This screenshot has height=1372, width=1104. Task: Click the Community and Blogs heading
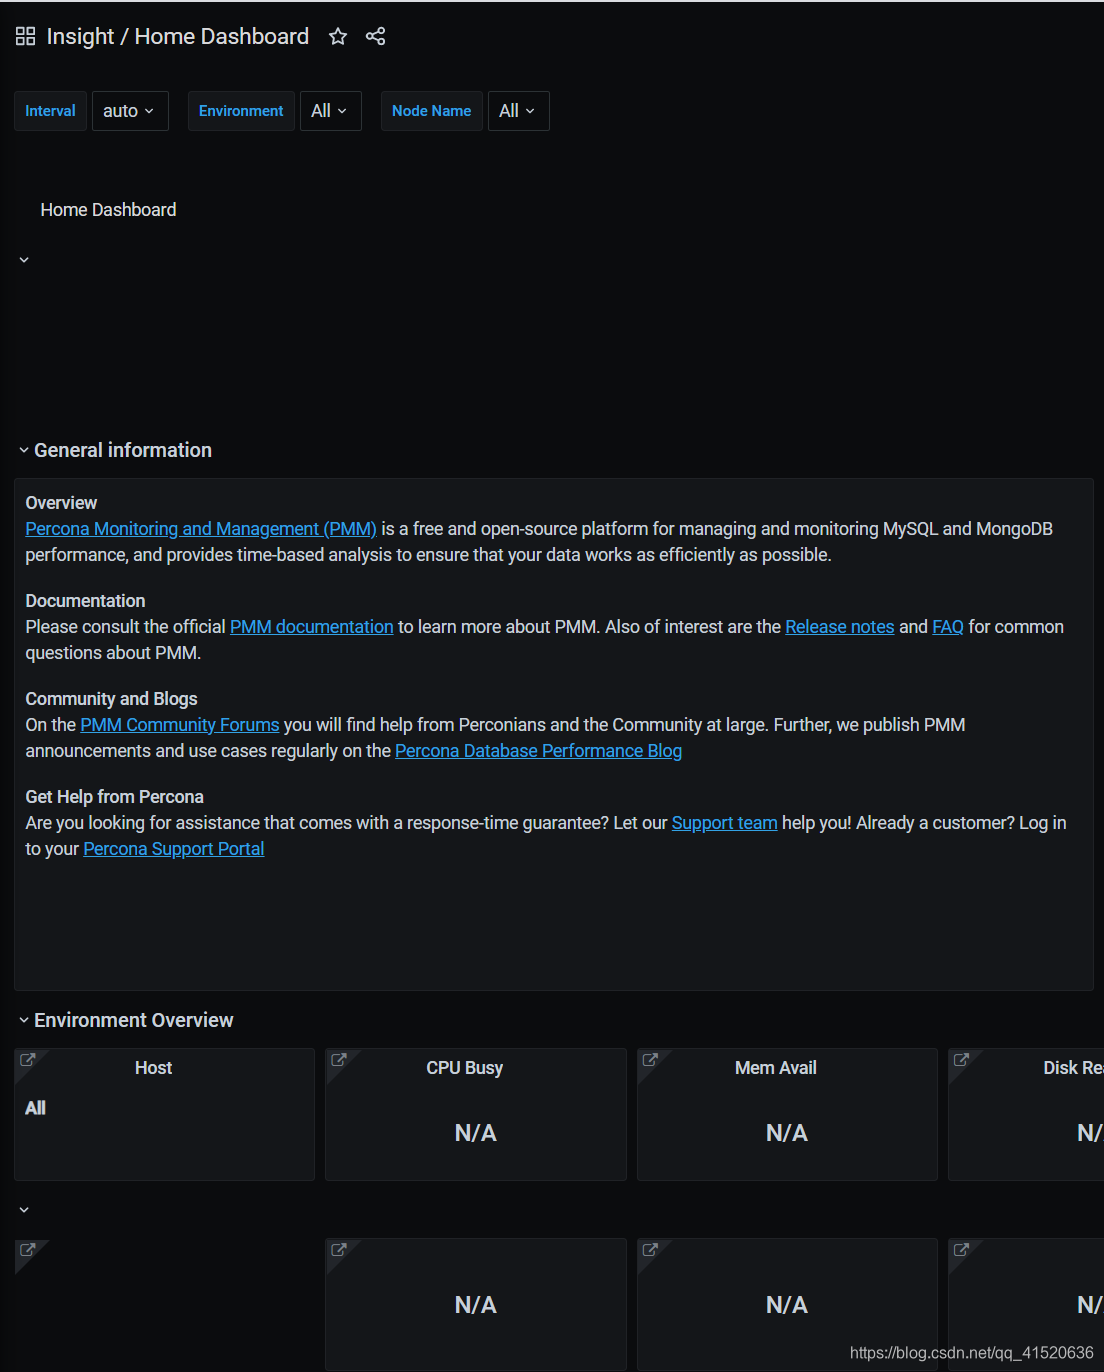pos(111,699)
